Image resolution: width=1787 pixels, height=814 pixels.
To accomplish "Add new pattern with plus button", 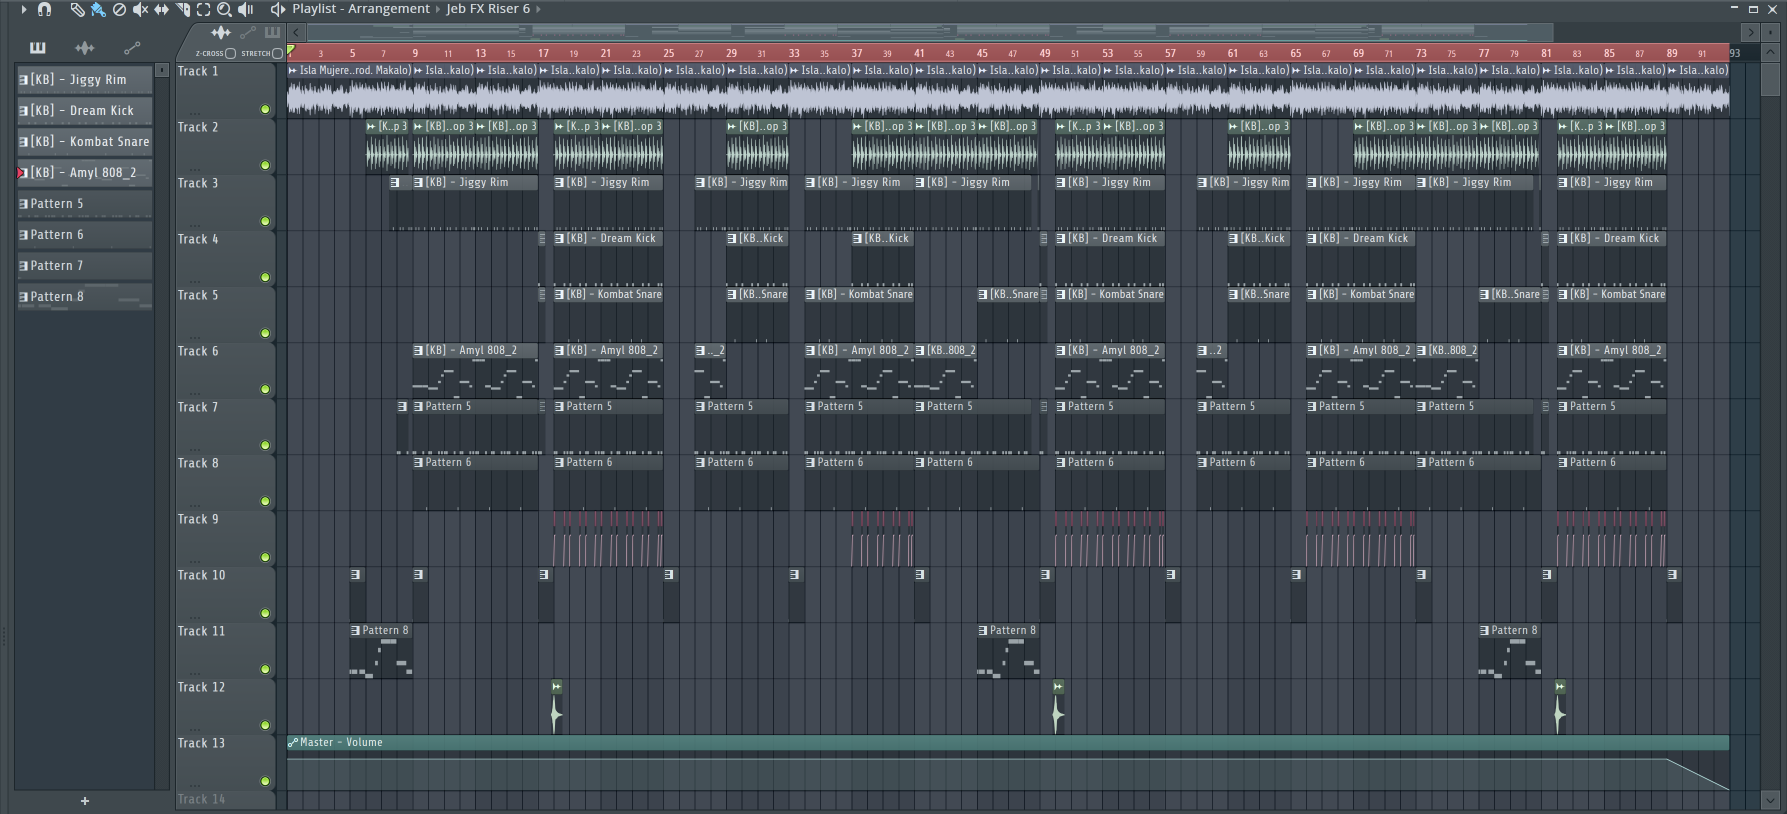I will coord(85,800).
